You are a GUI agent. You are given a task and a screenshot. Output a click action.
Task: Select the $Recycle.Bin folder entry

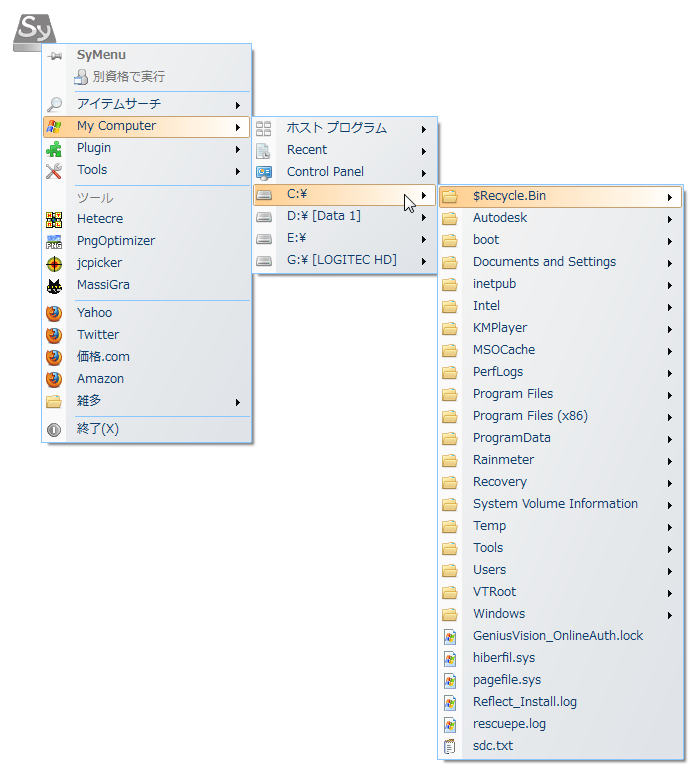(x=560, y=196)
